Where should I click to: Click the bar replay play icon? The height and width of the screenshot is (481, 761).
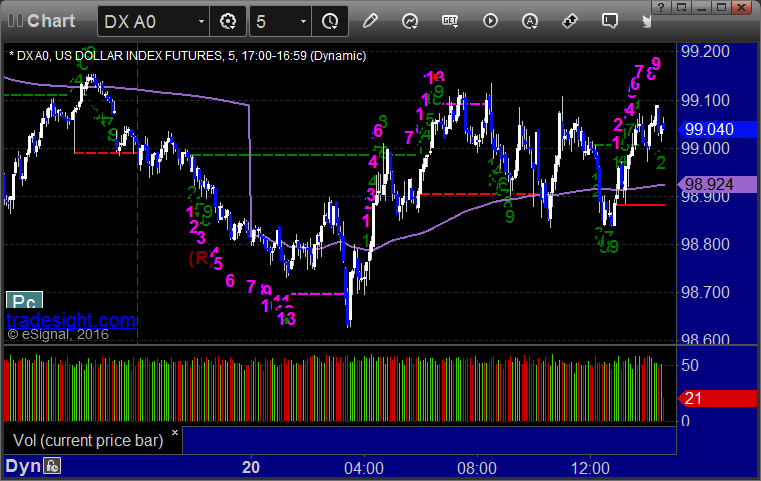pos(490,21)
